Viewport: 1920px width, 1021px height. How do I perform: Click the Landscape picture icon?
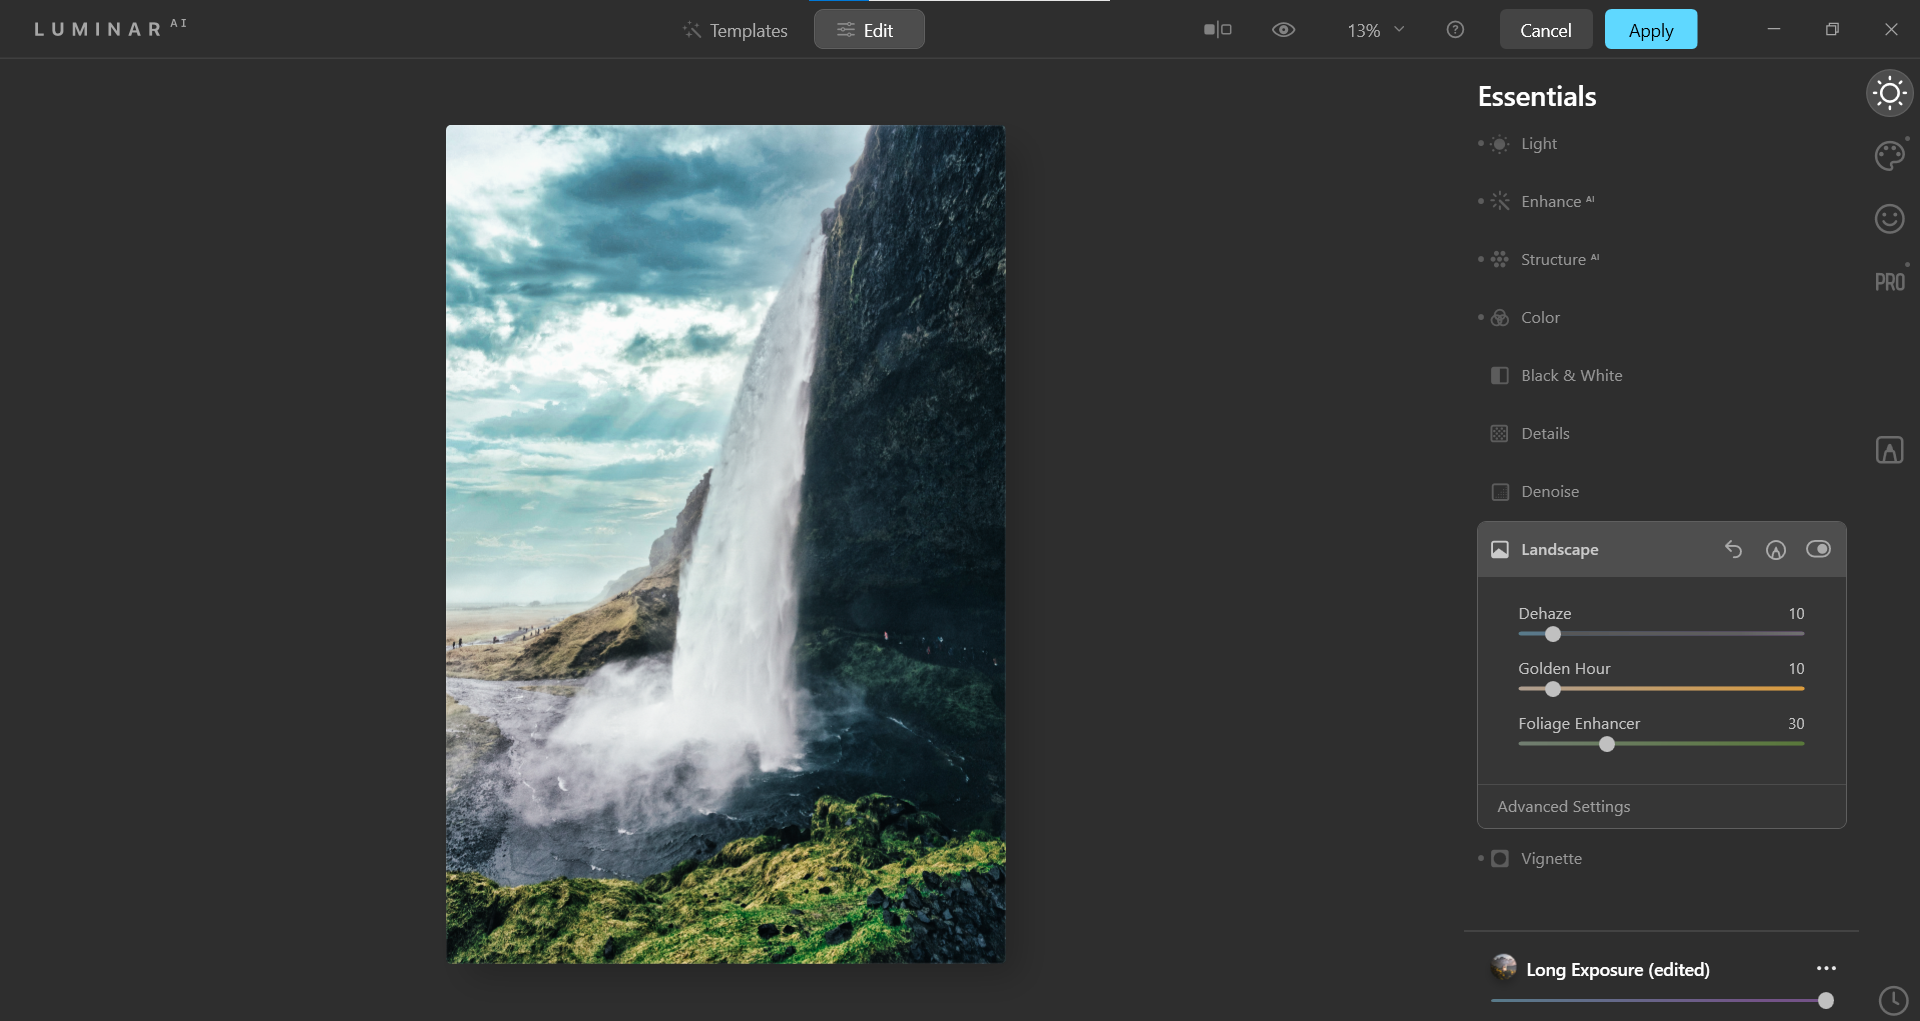tap(1499, 549)
